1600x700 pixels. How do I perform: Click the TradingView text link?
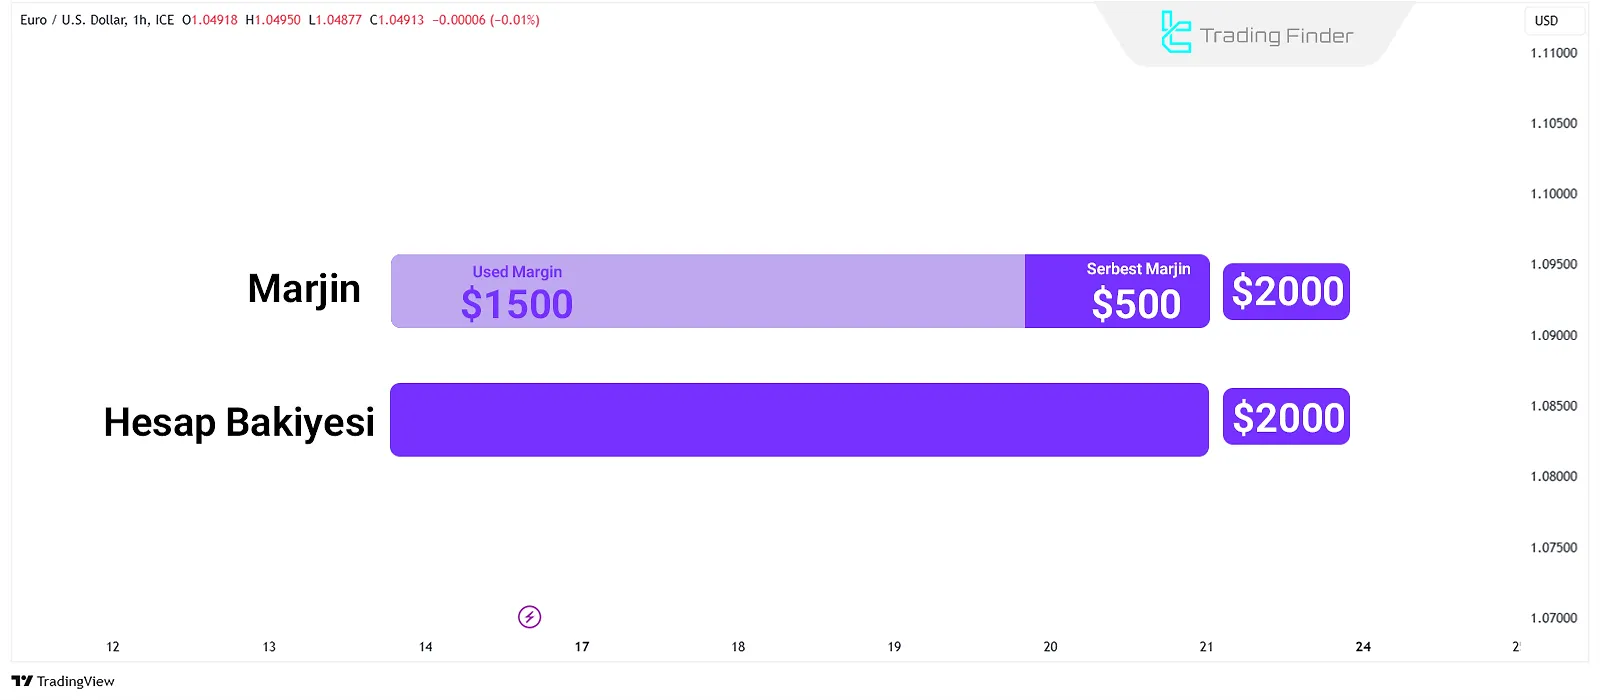76,682
